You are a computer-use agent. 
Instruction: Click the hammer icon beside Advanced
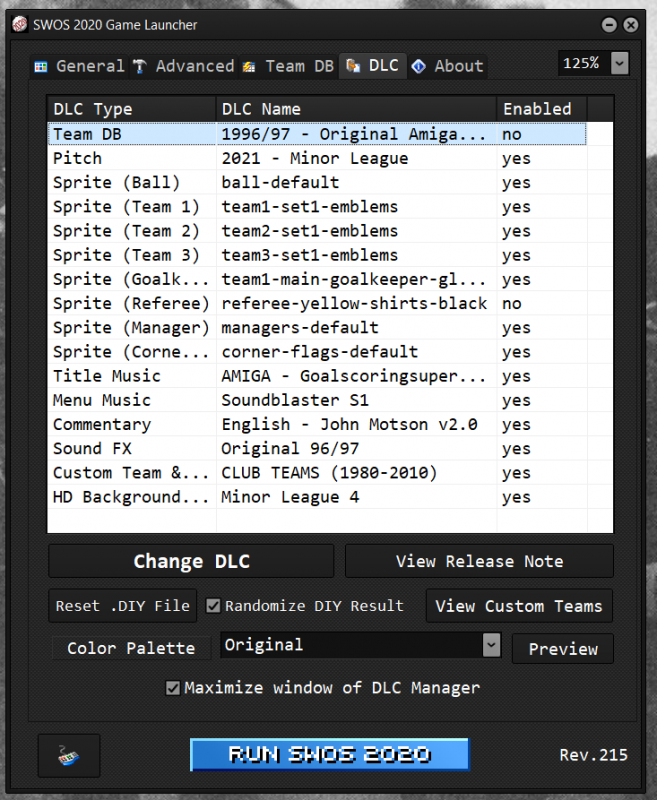[141, 67]
